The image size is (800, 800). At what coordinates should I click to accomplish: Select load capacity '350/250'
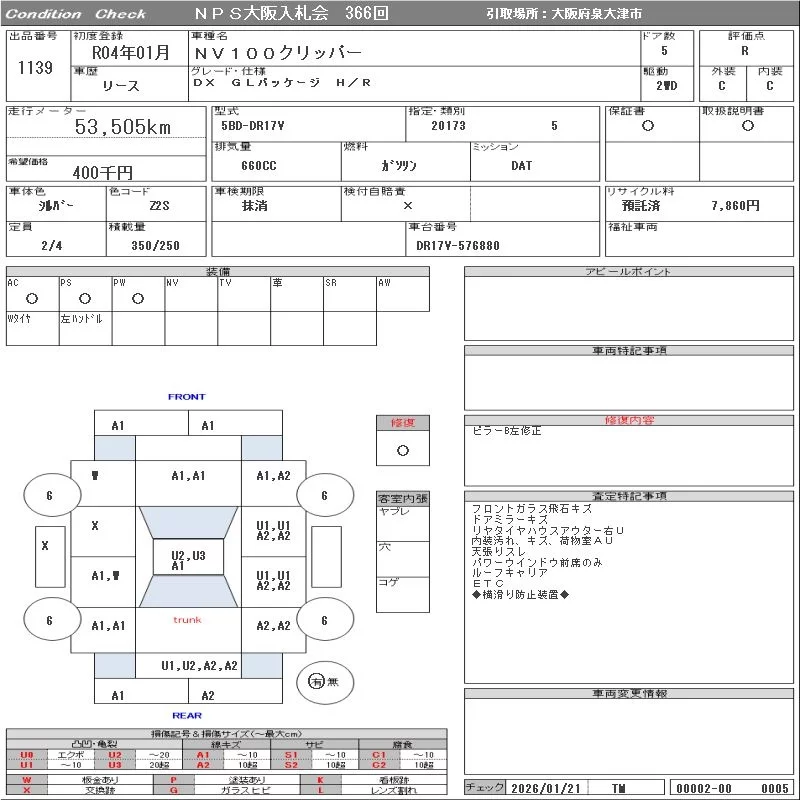click(156, 246)
